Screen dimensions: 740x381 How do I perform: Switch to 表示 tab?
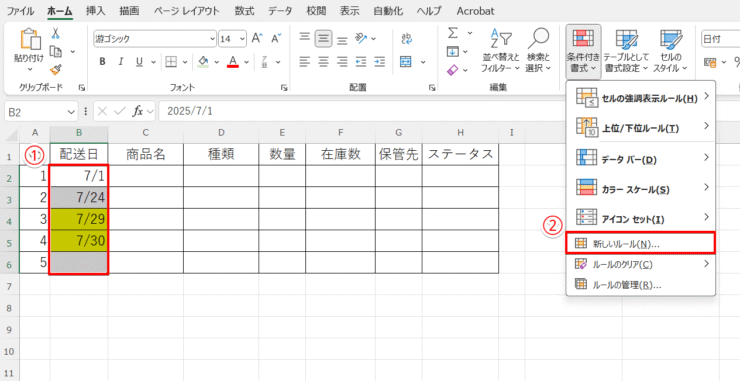(x=349, y=10)
